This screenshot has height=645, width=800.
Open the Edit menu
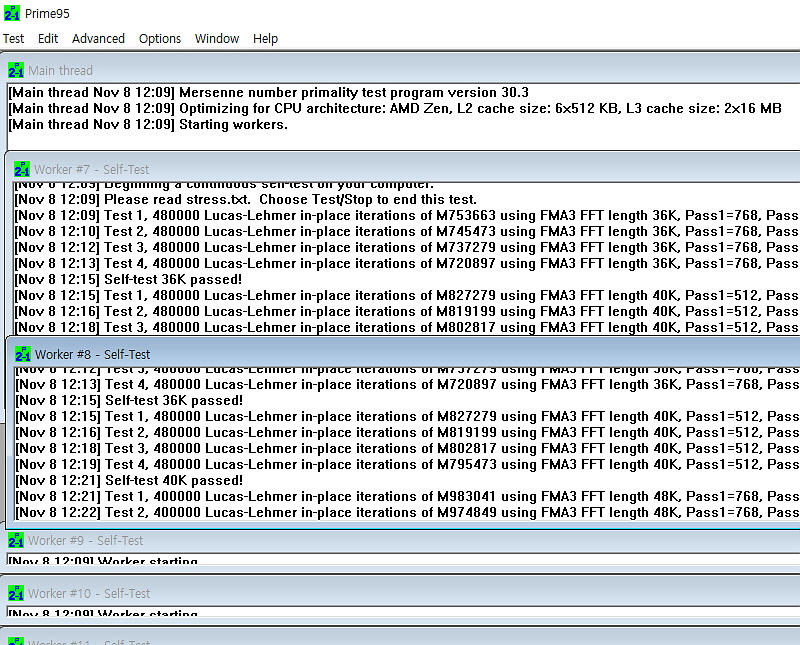pos(48,39)
